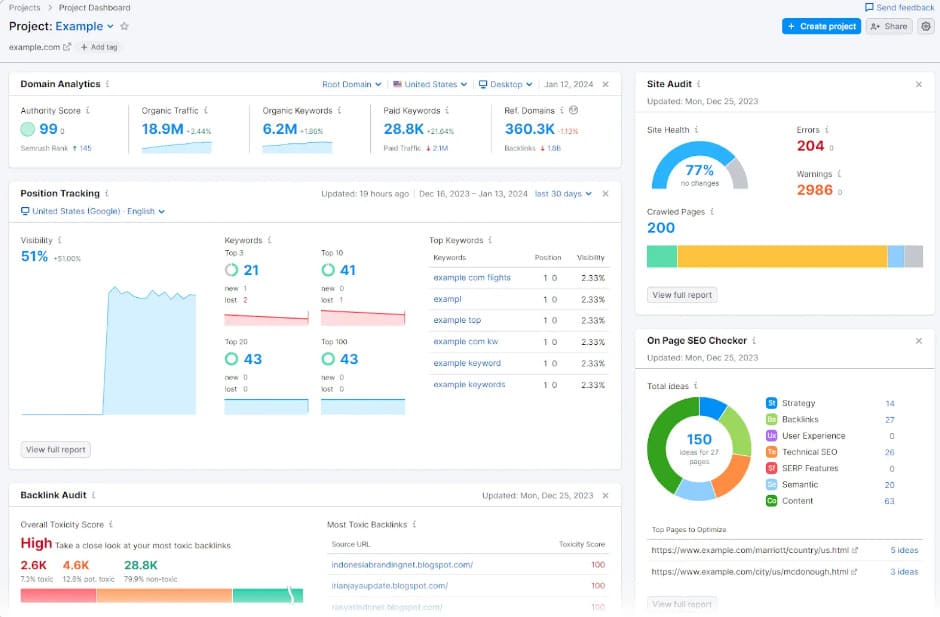Show Ref. Domains info tooltip icon

[x=562, y=110]
